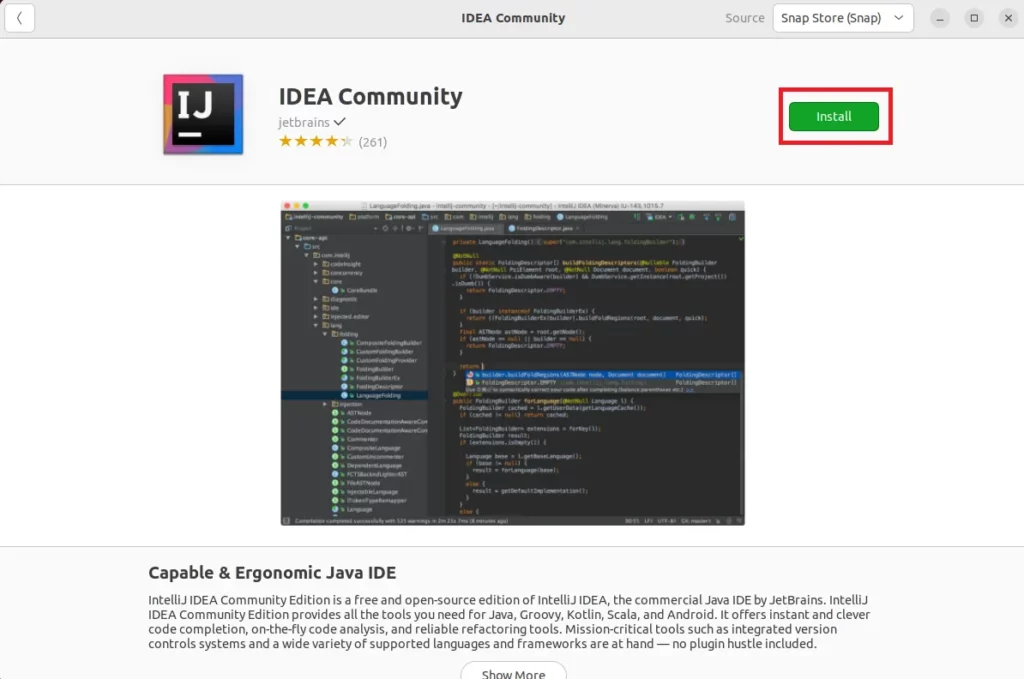Click the 'Capable & Ergonomic Java IDE' heading
The image size is (1024, 679).
(272, 573)
